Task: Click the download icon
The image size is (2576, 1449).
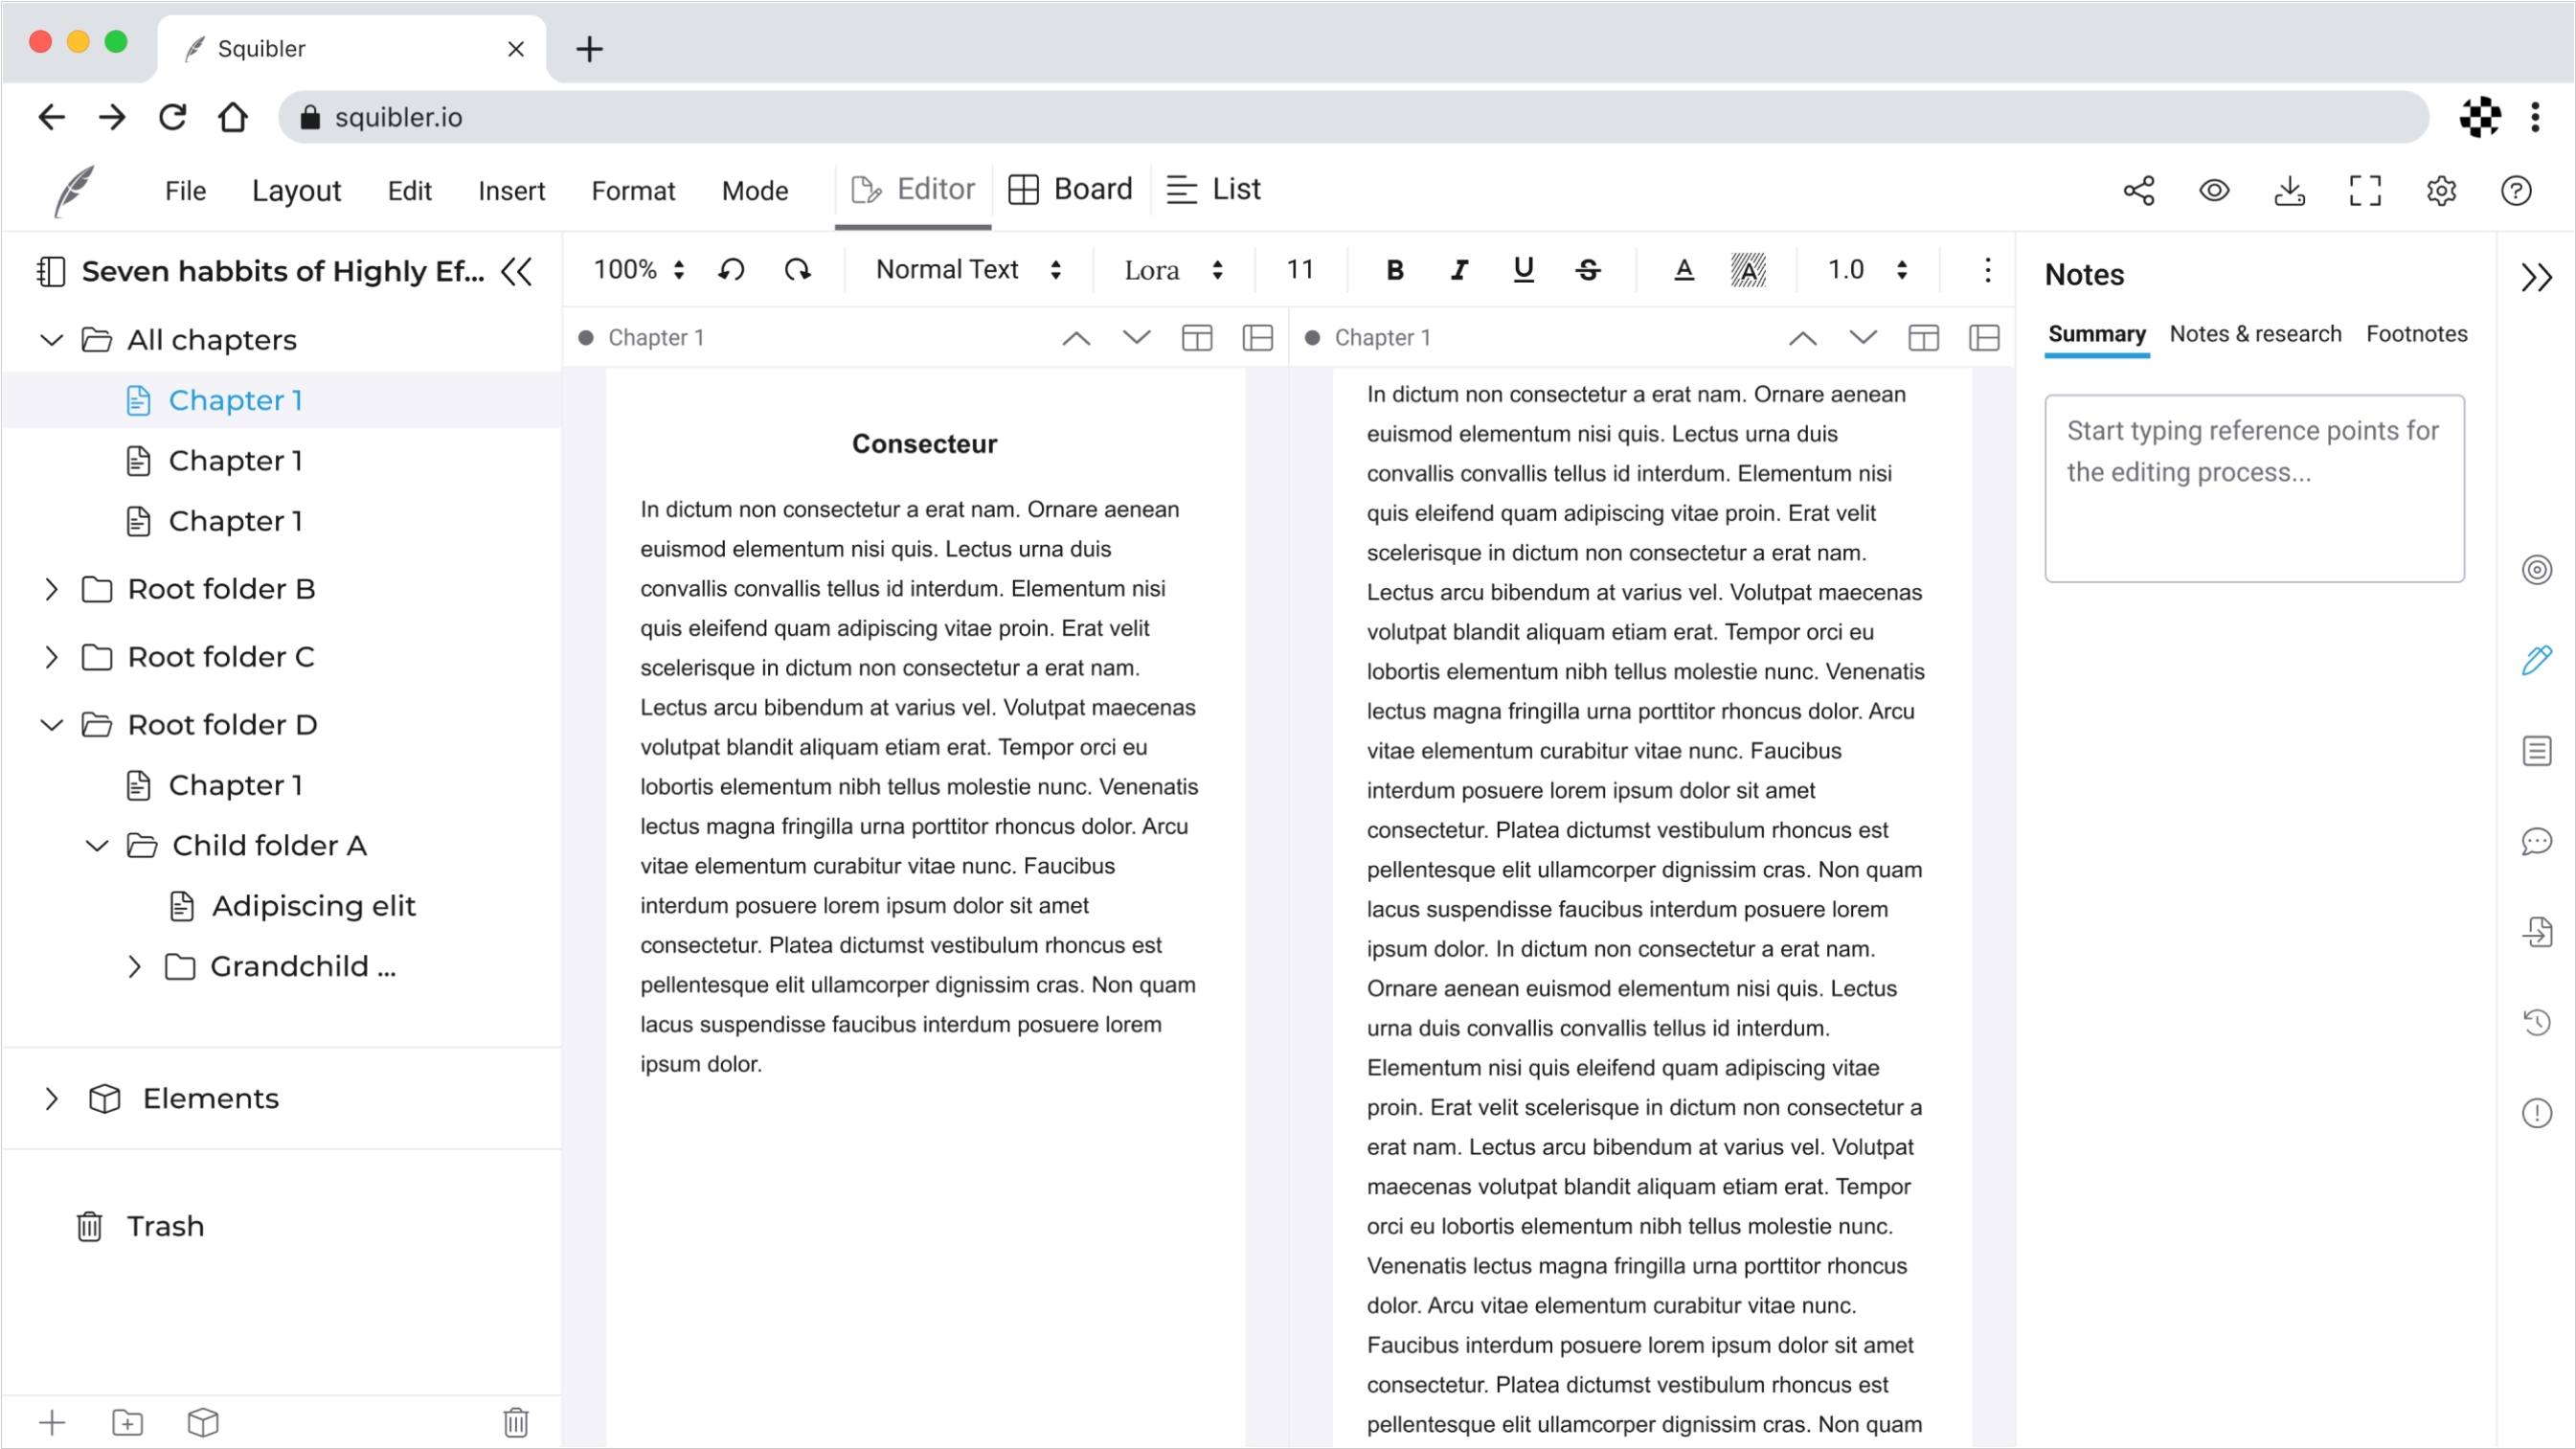Action: click(x=2289, y=190)
